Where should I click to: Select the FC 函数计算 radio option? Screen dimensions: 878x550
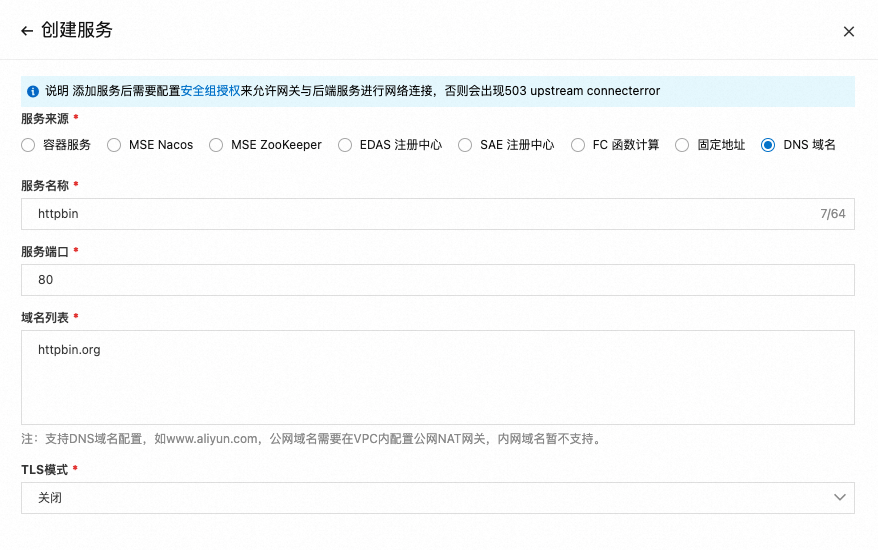pos(578,145)
